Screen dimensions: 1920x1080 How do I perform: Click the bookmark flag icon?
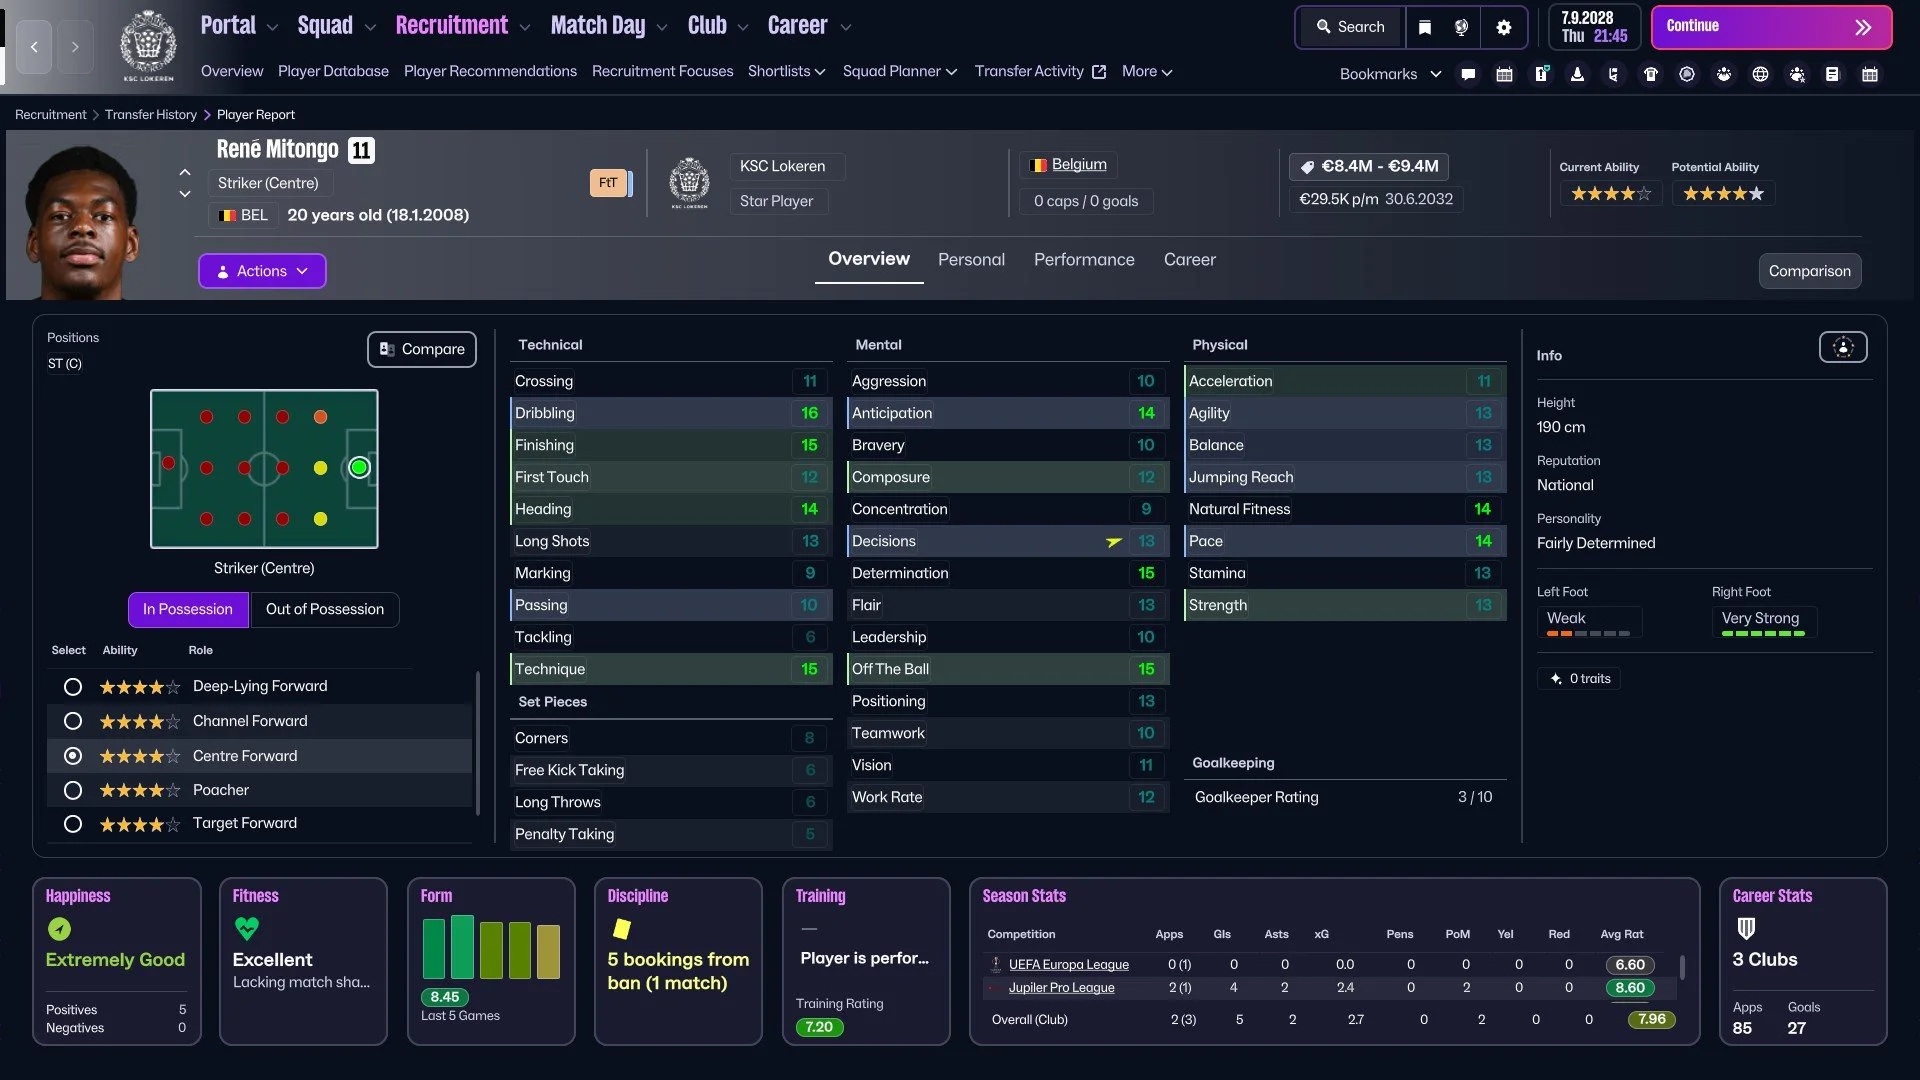1425,27
